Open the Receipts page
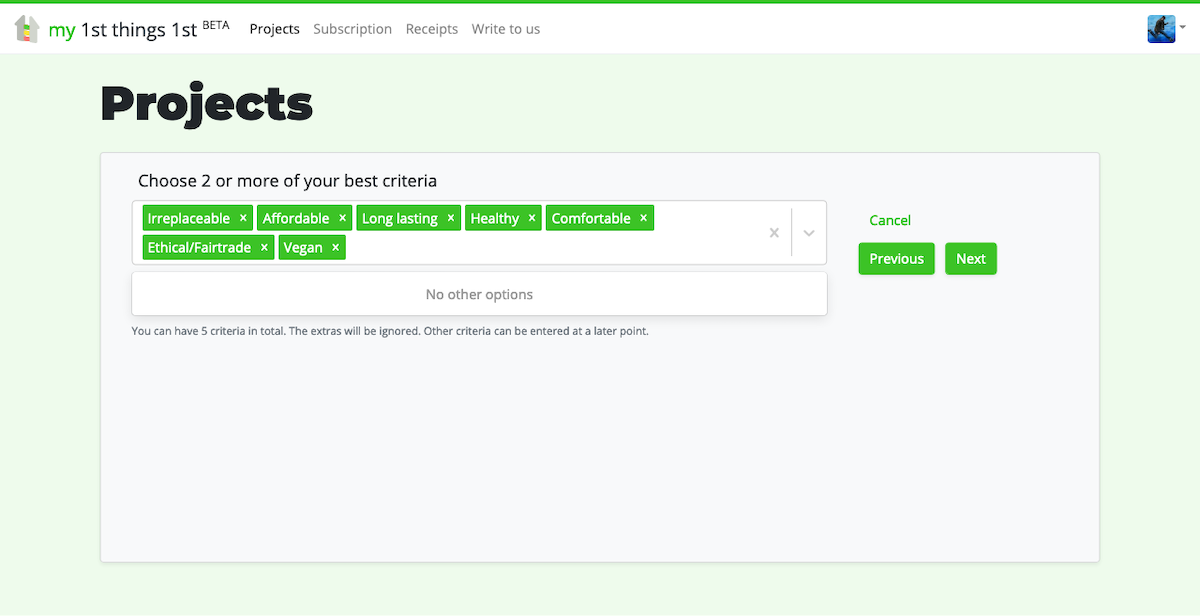This screenshot has width=1200, height=616. point(432,29)
